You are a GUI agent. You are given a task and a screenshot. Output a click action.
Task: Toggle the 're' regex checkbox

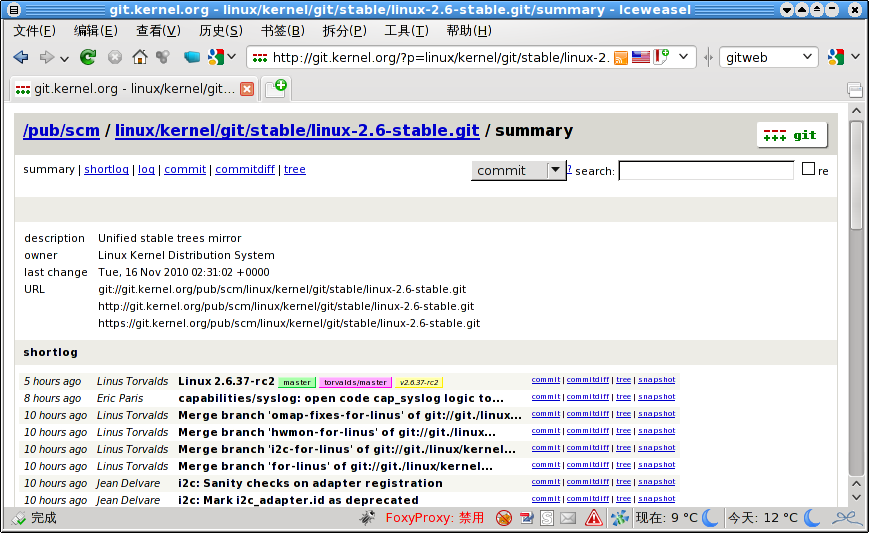click(808, 169)
